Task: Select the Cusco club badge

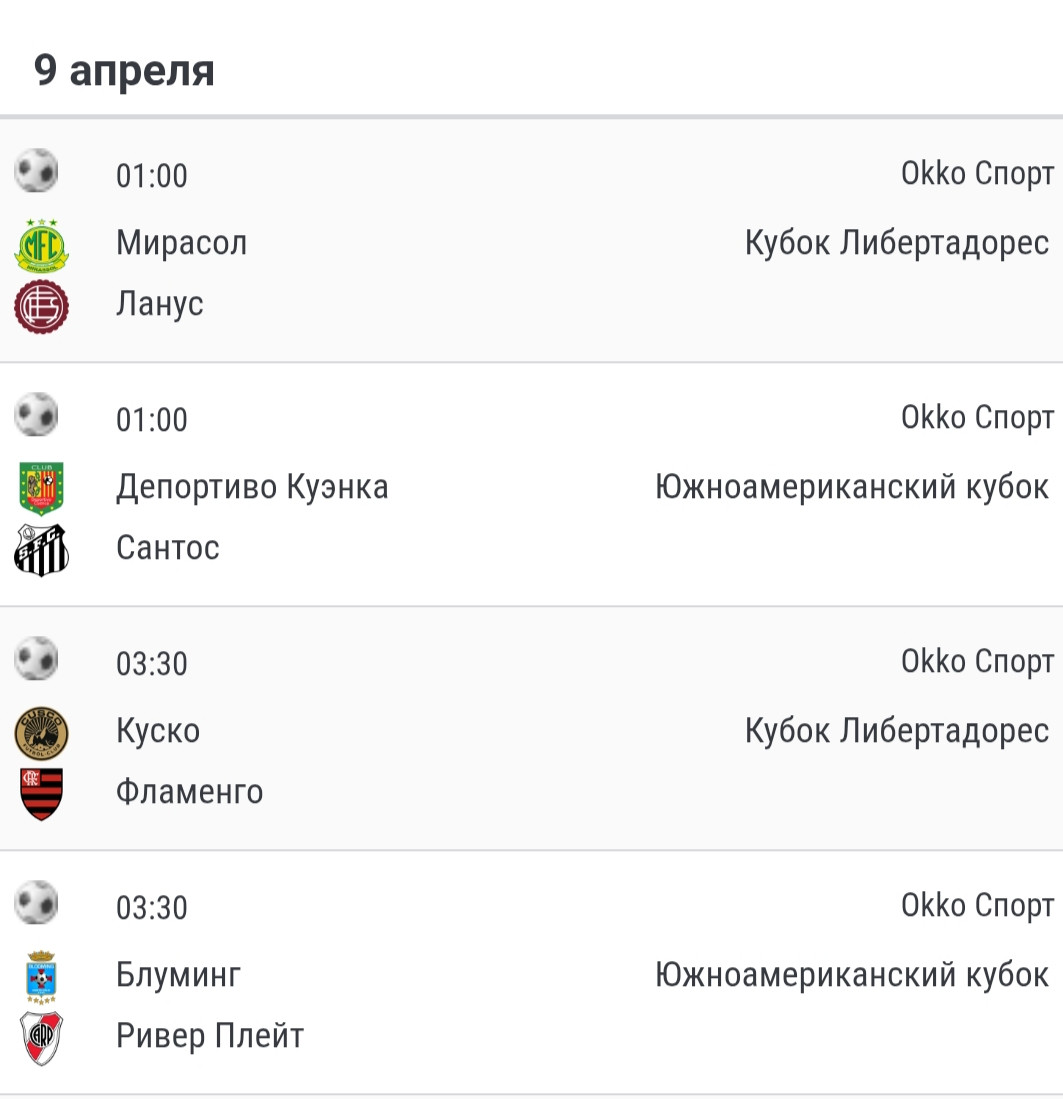Action: coord(42,732)
